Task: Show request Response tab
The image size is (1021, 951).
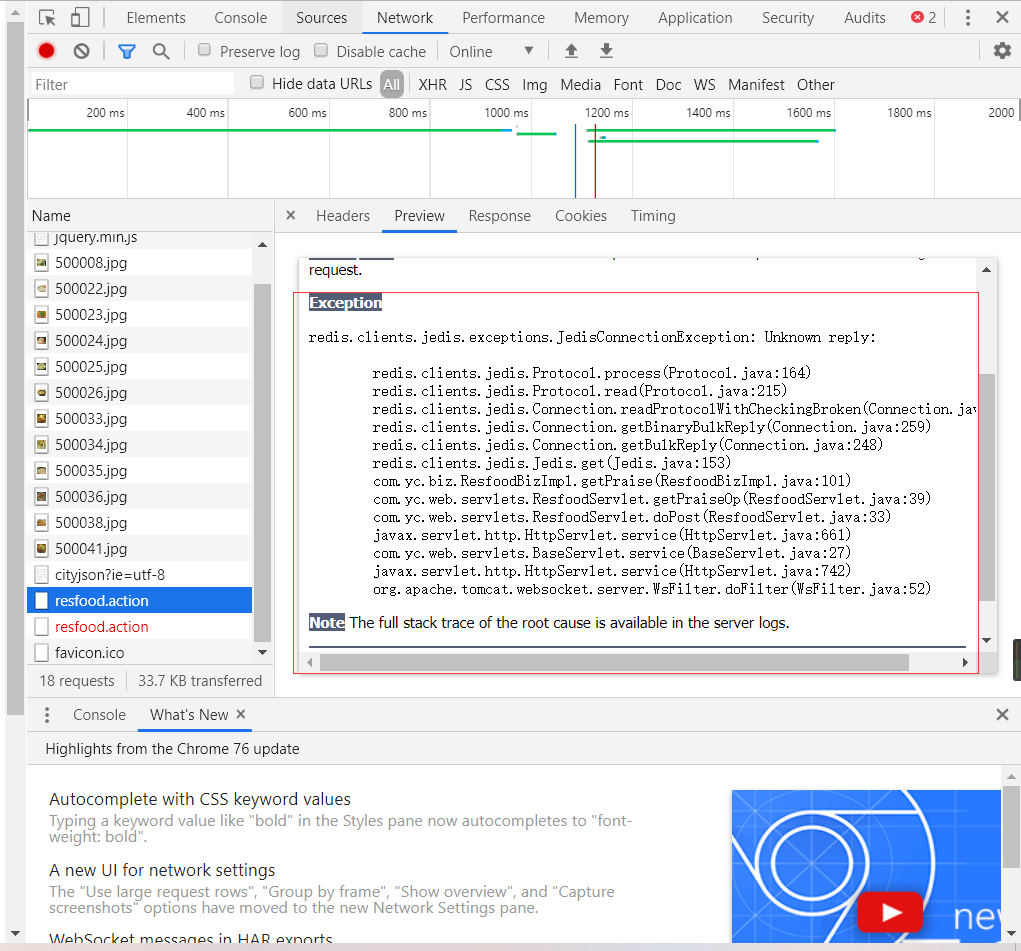Action: pyautogui.click(x=499, y=216)
